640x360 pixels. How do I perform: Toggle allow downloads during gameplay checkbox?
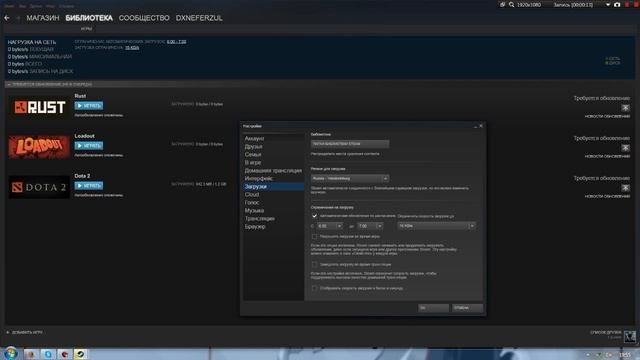[314, 236]
